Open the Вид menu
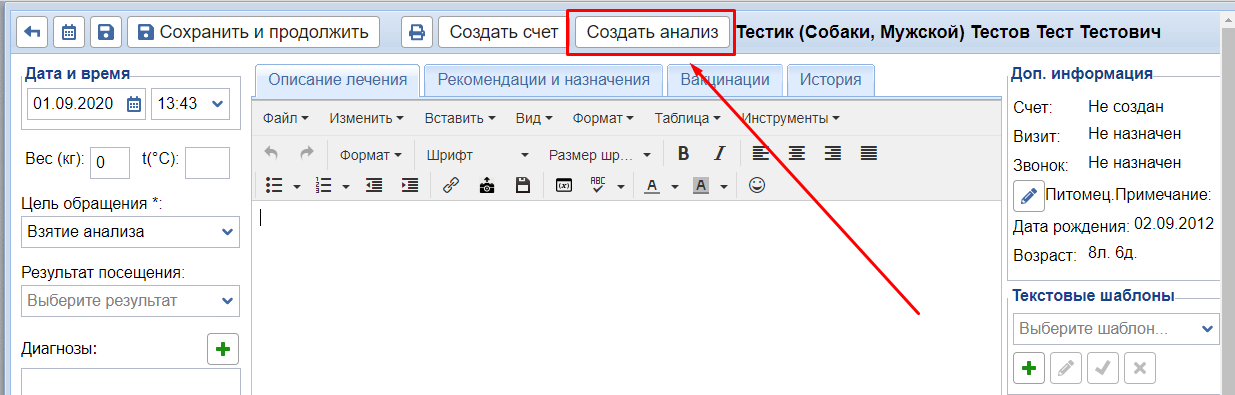Image resolution: width=1235 pixels, height=395 pixels. pyautogui.click(x=534, y=118)
